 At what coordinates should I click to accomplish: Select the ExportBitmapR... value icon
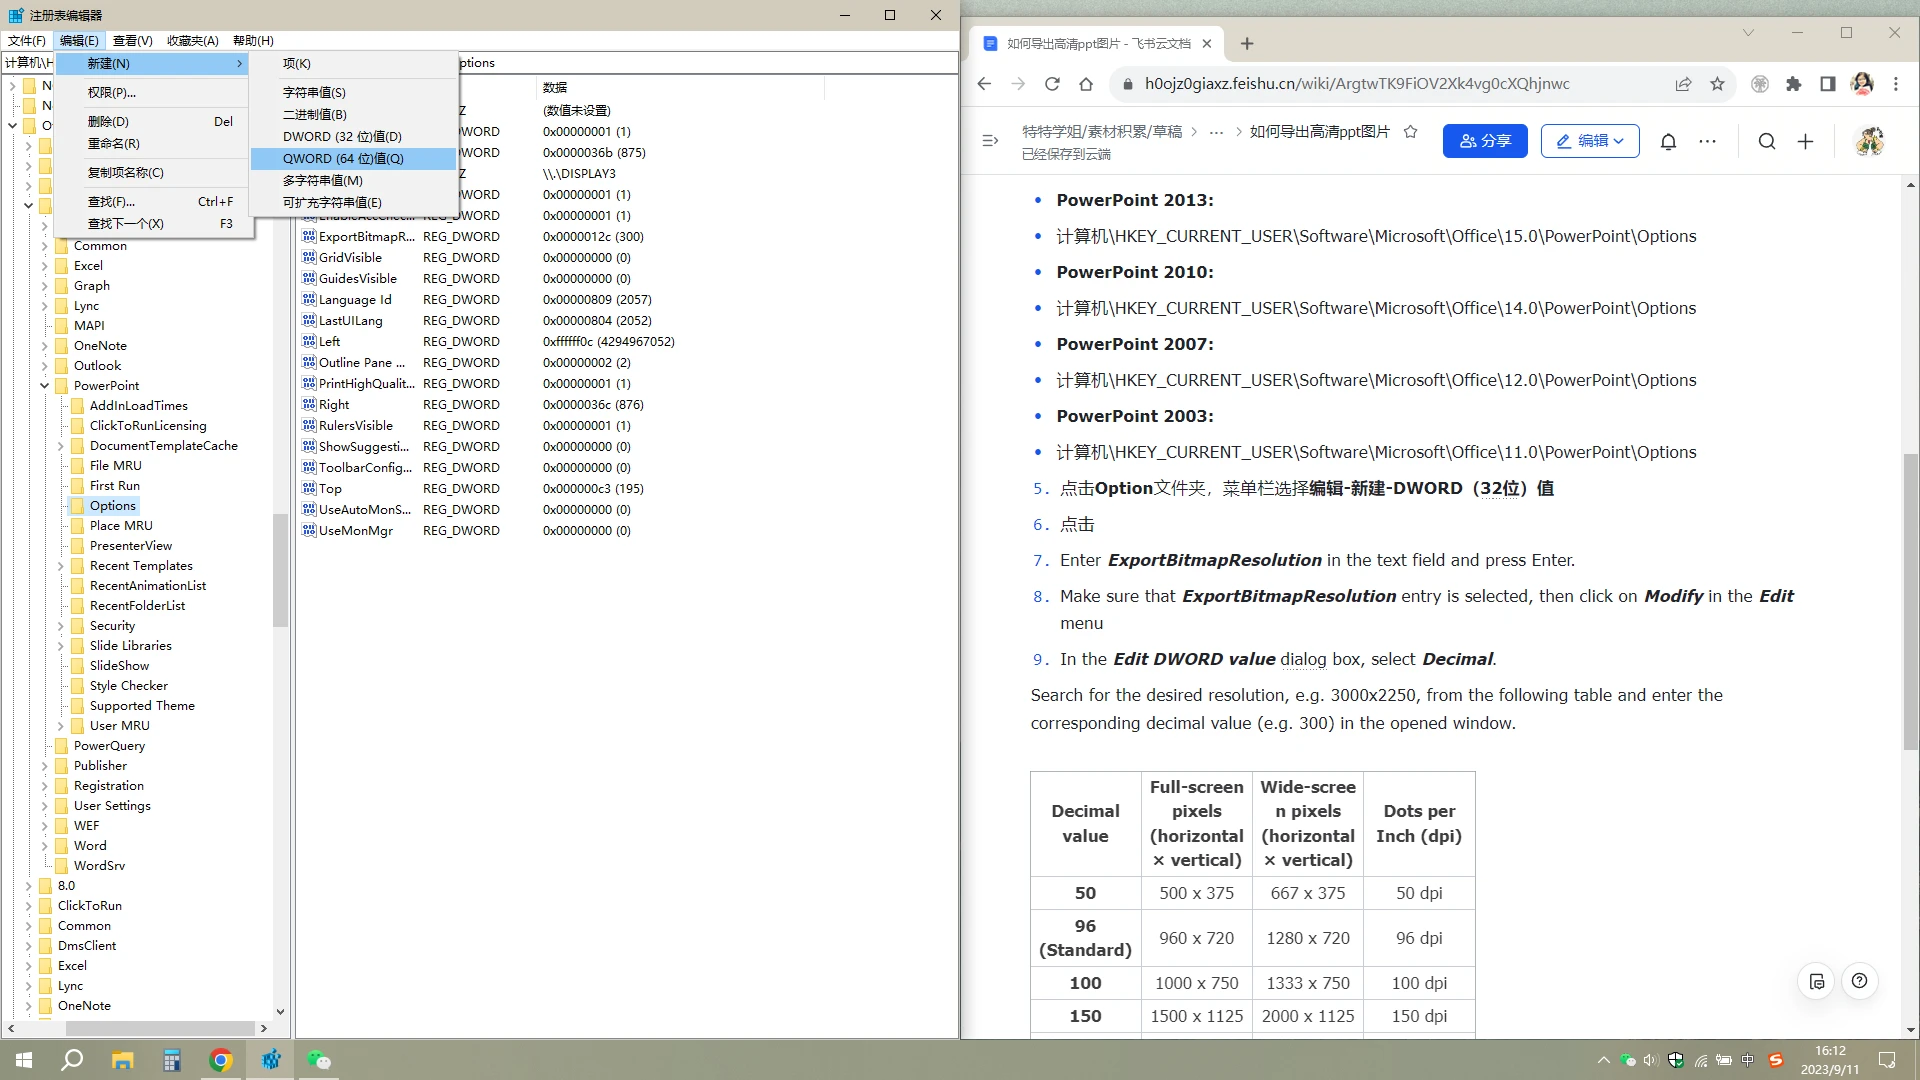click(x=309, y=236)
